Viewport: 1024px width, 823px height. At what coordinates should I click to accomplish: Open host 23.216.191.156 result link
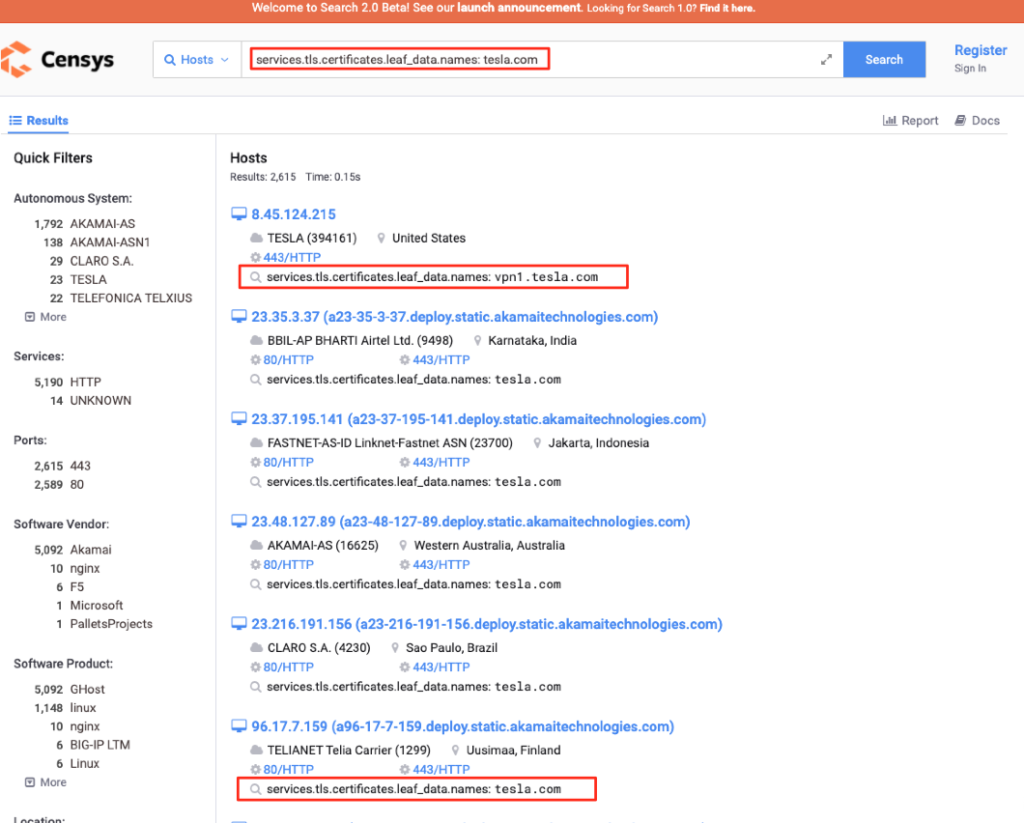tap(487, 624)
